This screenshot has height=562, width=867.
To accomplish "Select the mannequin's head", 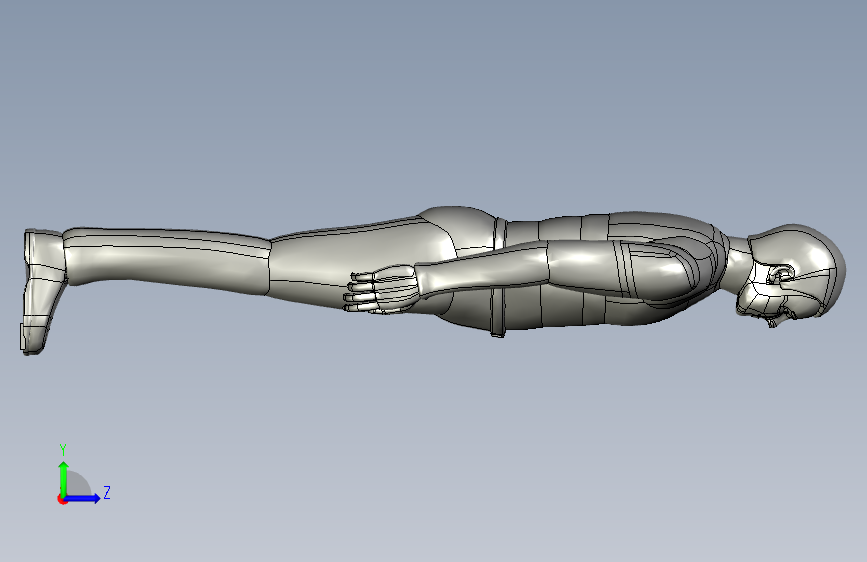I will point(790,274).
